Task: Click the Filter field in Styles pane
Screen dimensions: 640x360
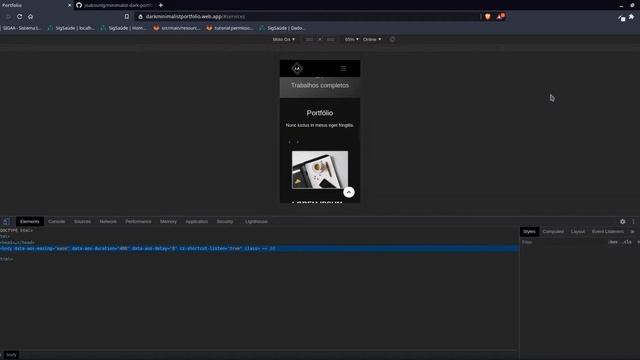Action: click(563, 242)
